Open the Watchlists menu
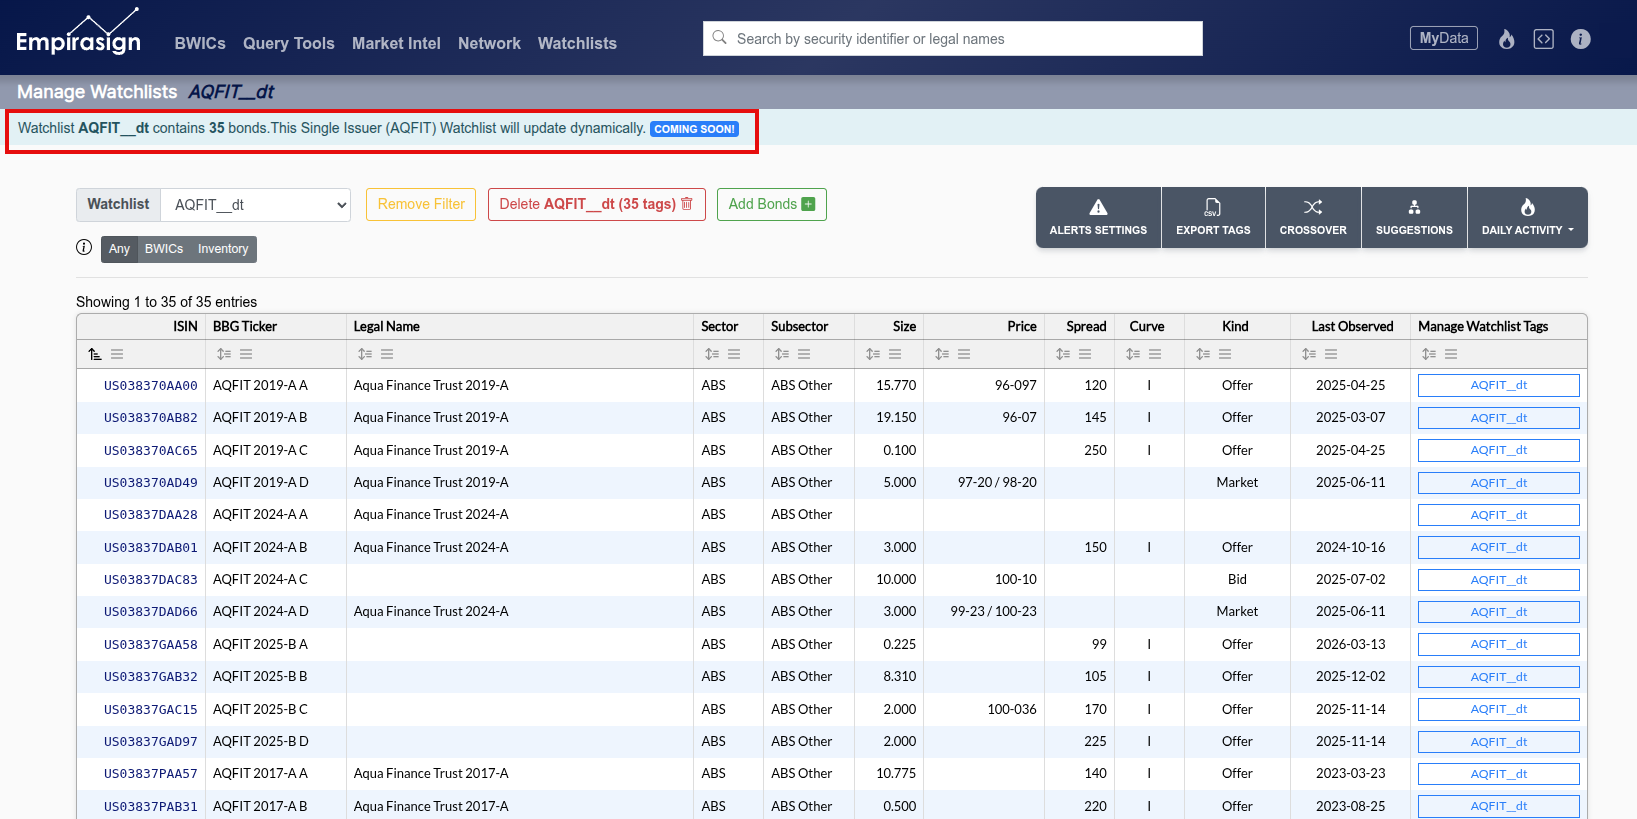This screenshot has width=1637, height=819. (x=577, y=43)
